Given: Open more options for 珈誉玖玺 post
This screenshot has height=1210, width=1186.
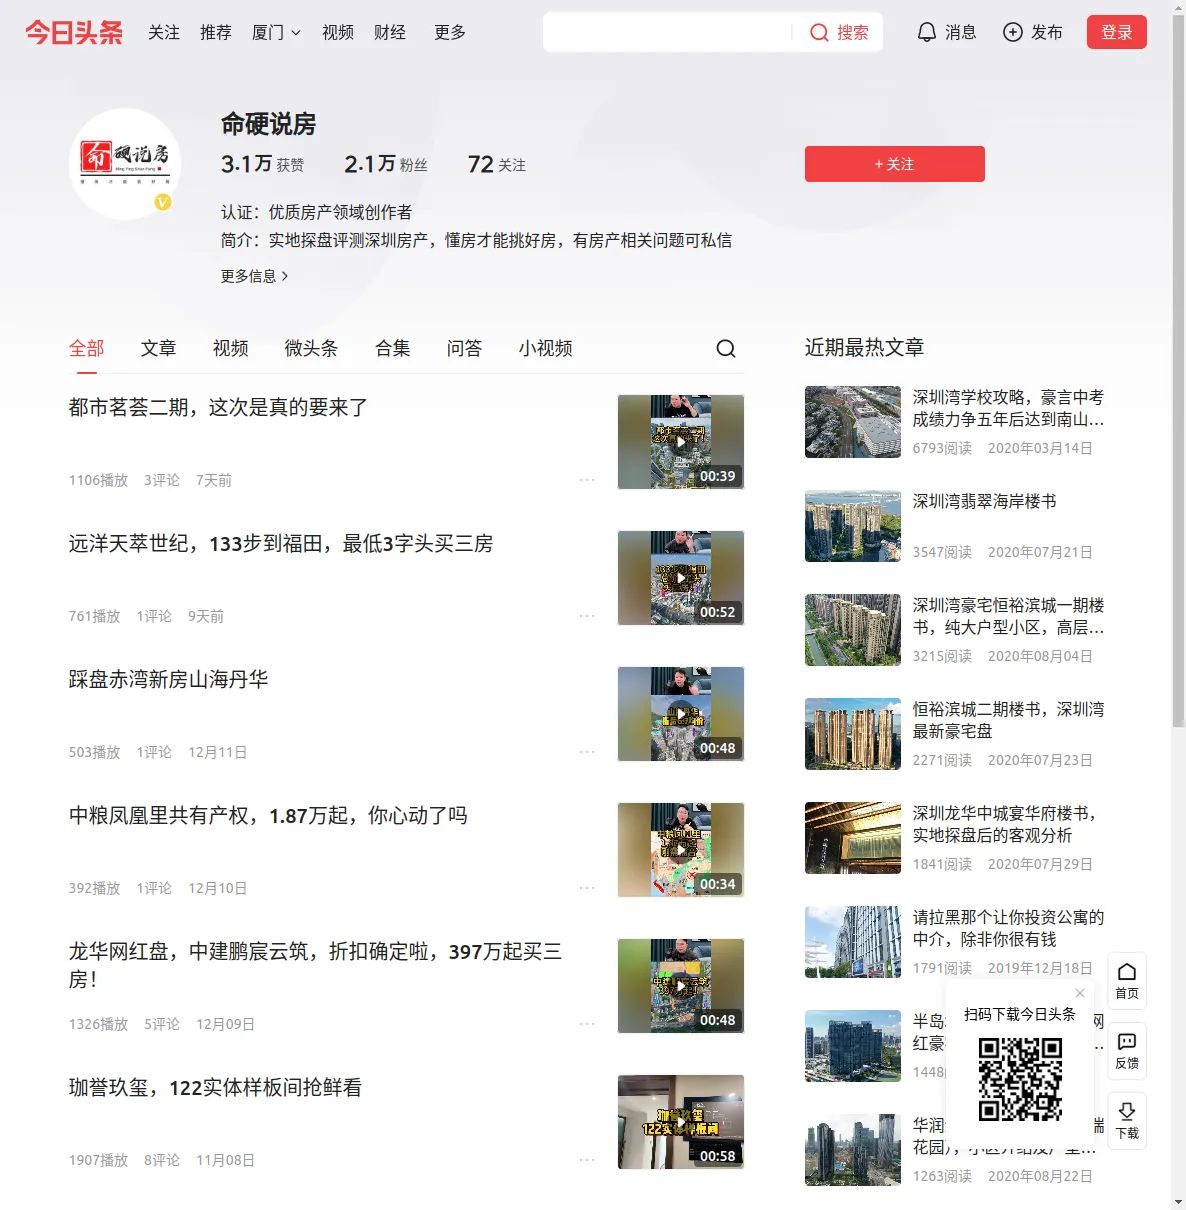Looking at the screenshot, I should pos(587,1160).
